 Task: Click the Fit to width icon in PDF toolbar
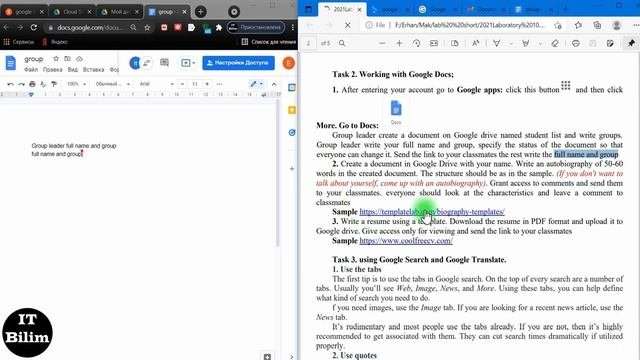click(x=434, y=43)
